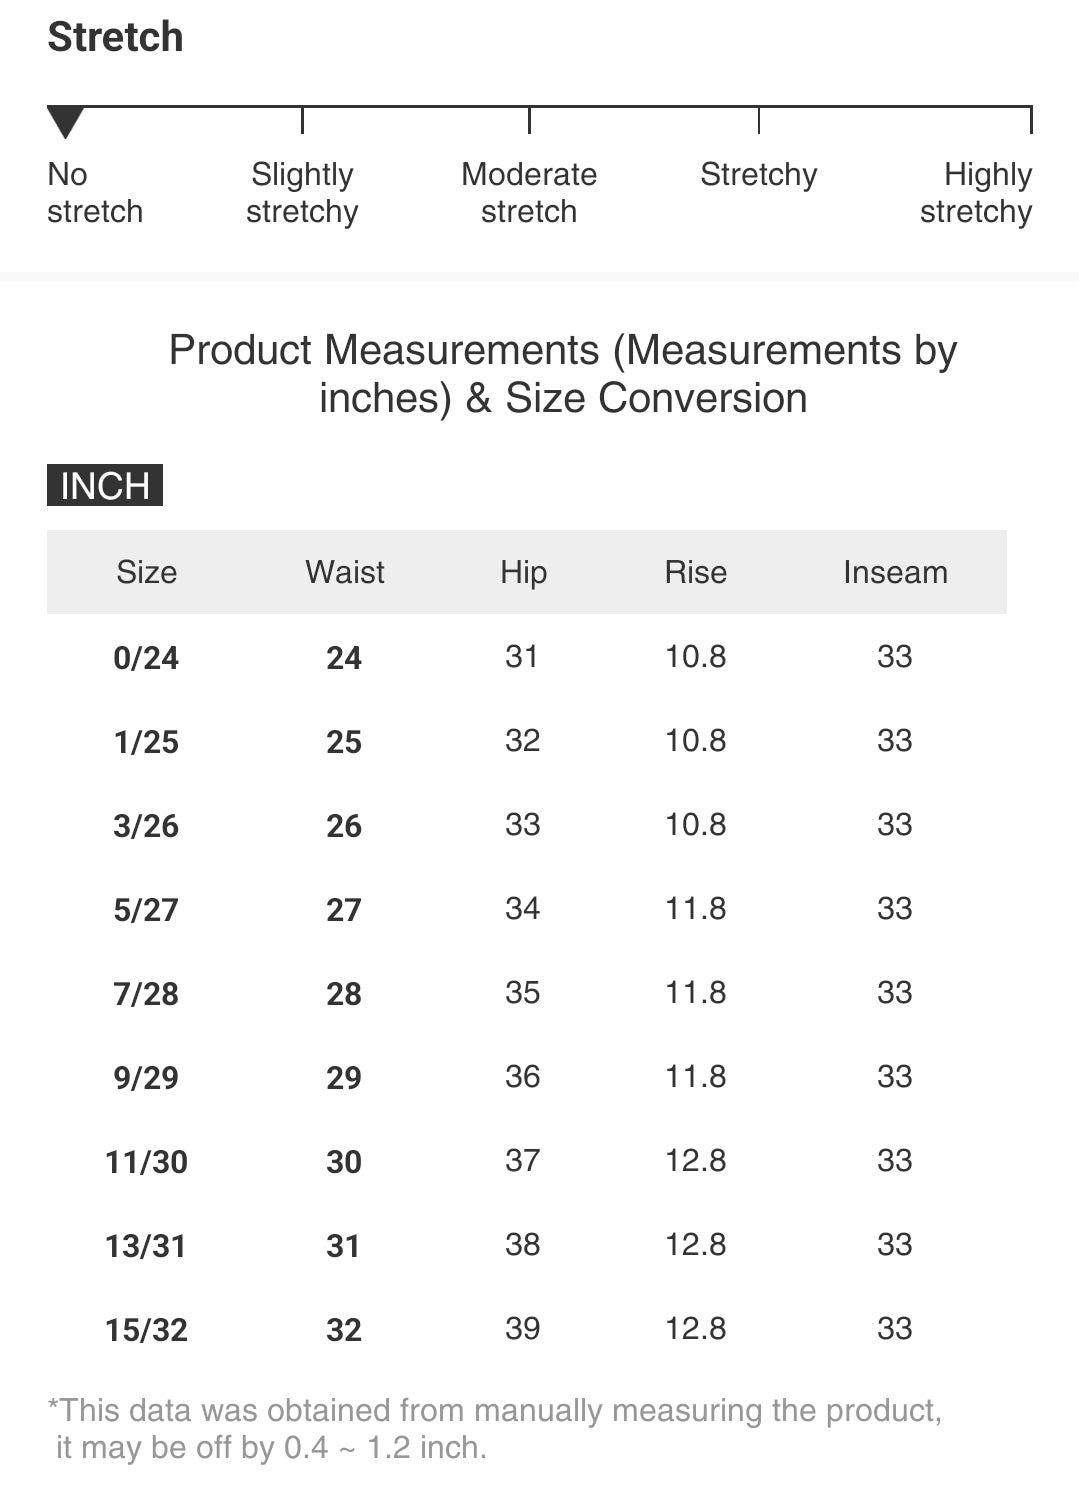Select the INCH unit tab

pyautogui.click(x=105, y=486)
